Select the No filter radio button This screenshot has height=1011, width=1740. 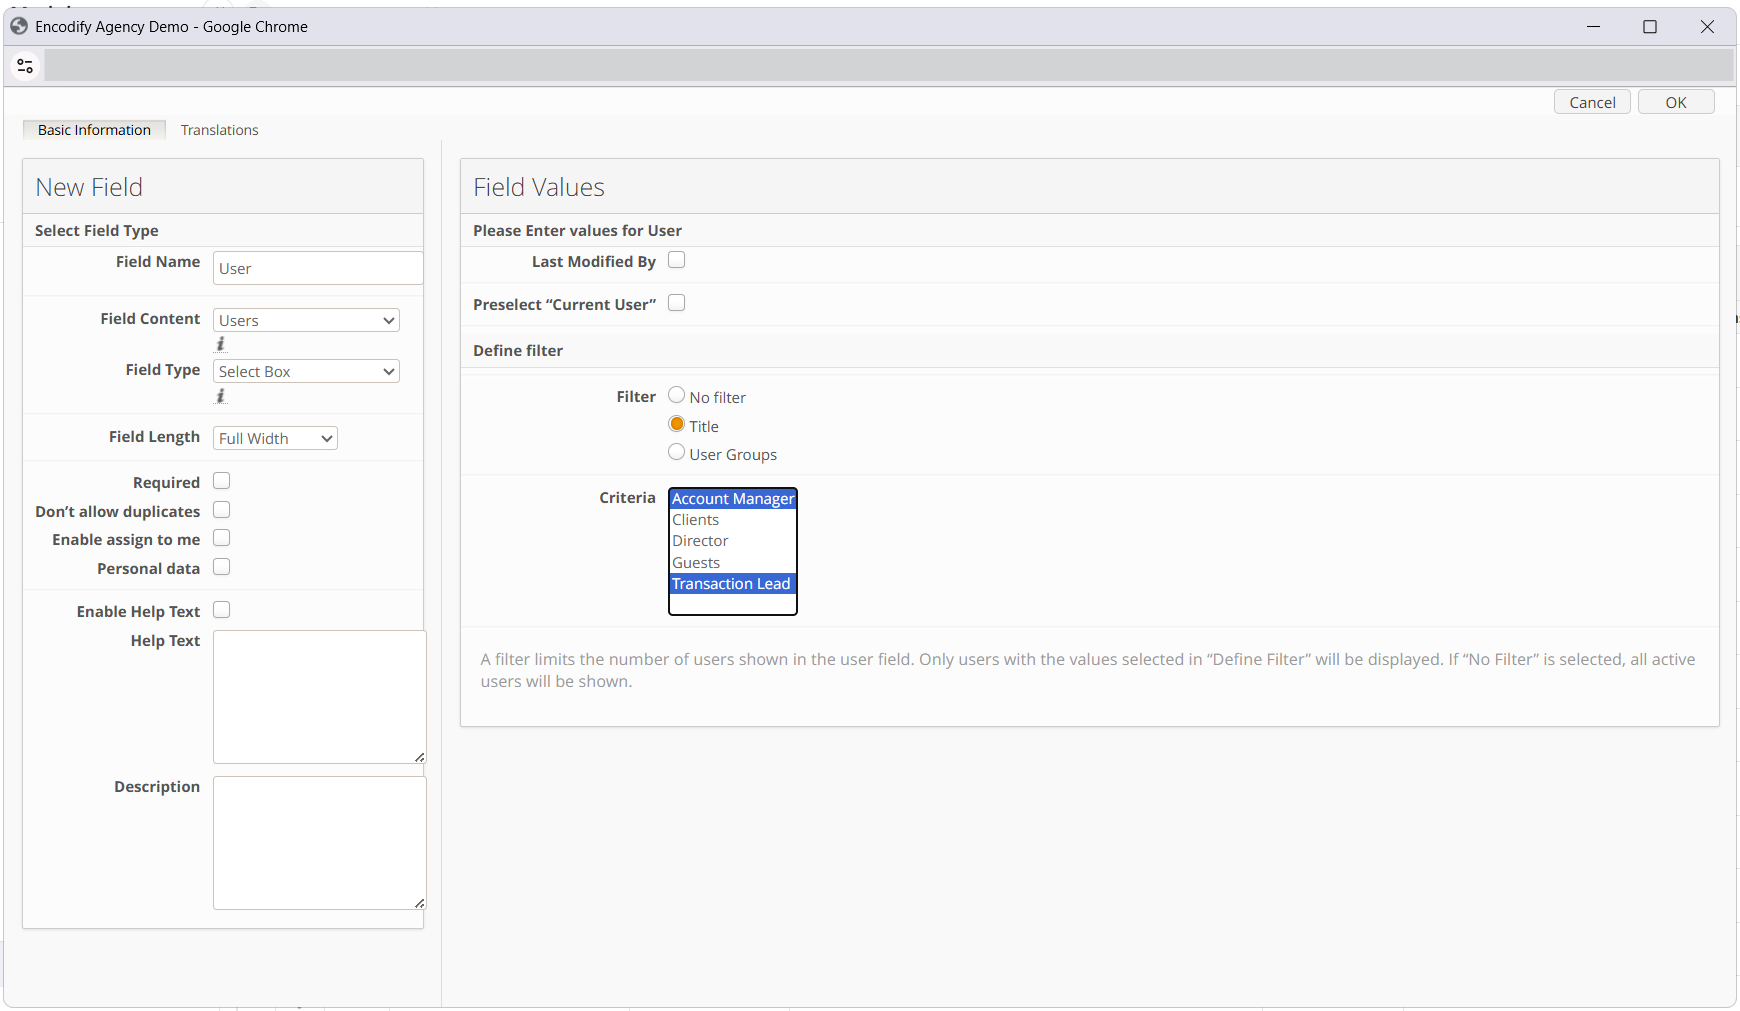coord(677,395)
